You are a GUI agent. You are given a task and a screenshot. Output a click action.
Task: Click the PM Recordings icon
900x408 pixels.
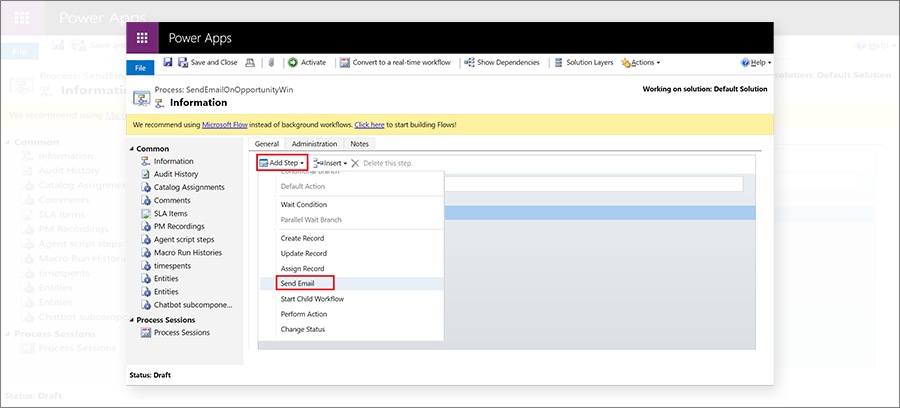coord(145,226)
